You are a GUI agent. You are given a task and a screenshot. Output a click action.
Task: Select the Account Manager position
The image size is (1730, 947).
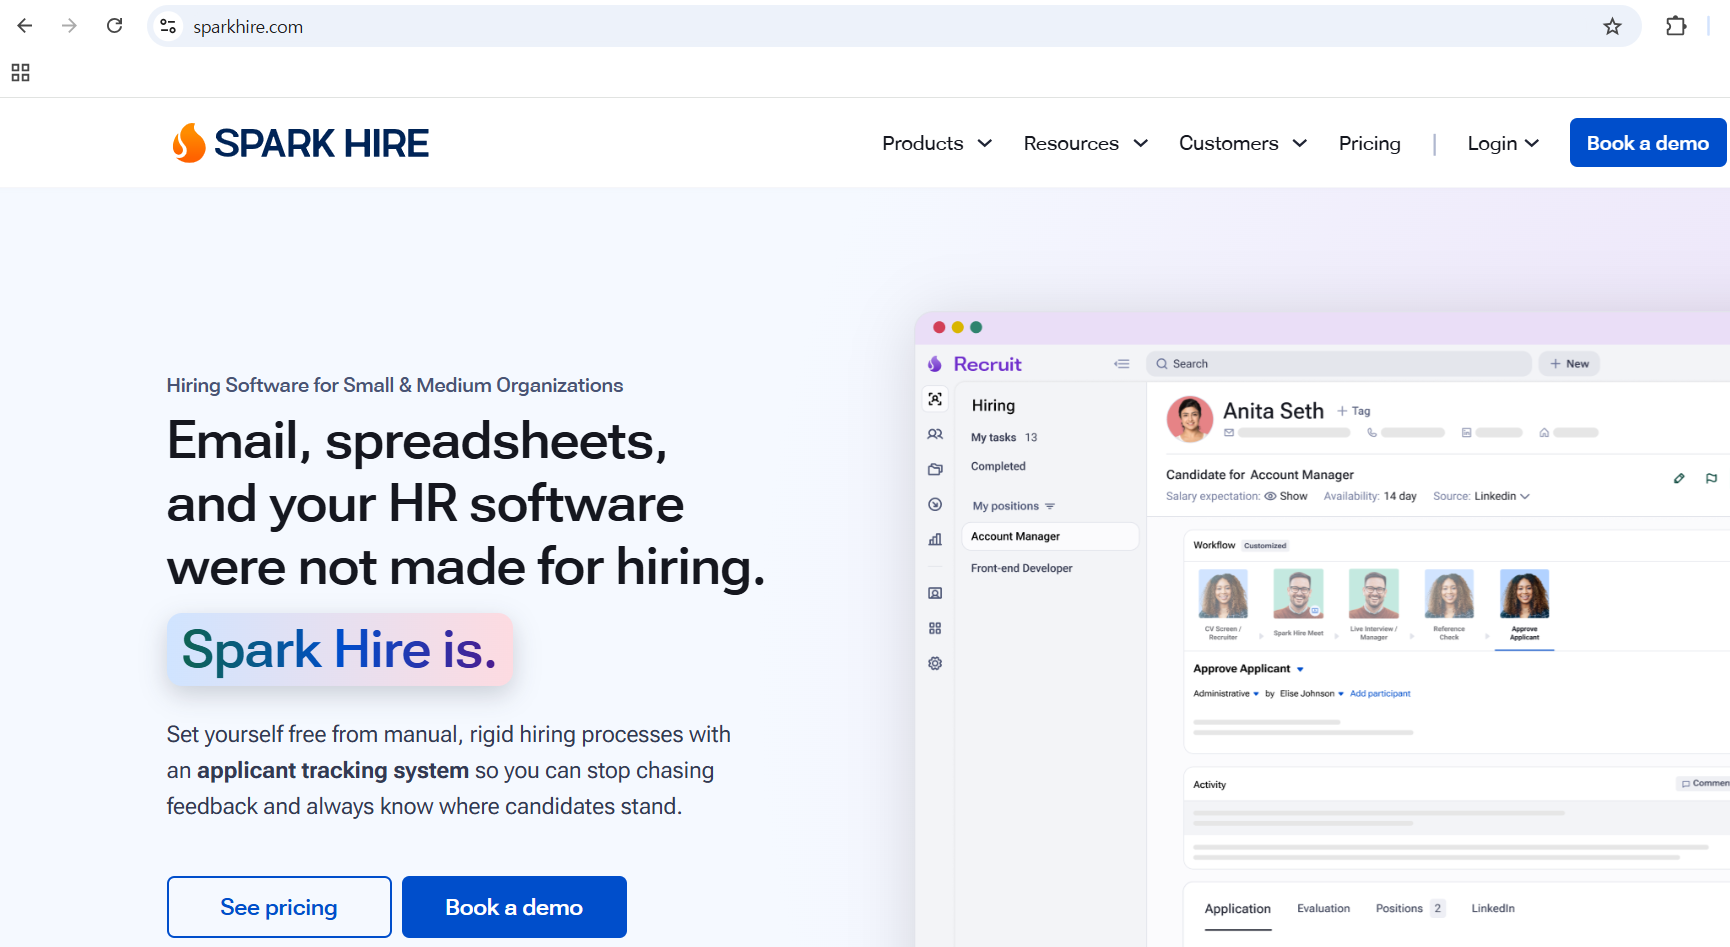click(1050, 537)
